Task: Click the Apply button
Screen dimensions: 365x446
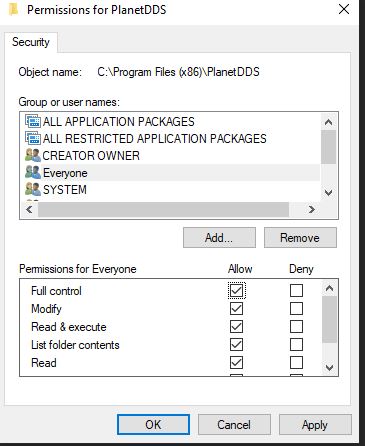Action: 315,425
